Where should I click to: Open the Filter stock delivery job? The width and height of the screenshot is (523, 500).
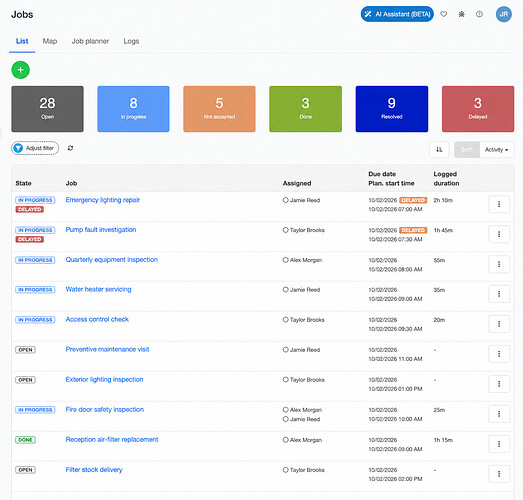click(x=94, y=470)
